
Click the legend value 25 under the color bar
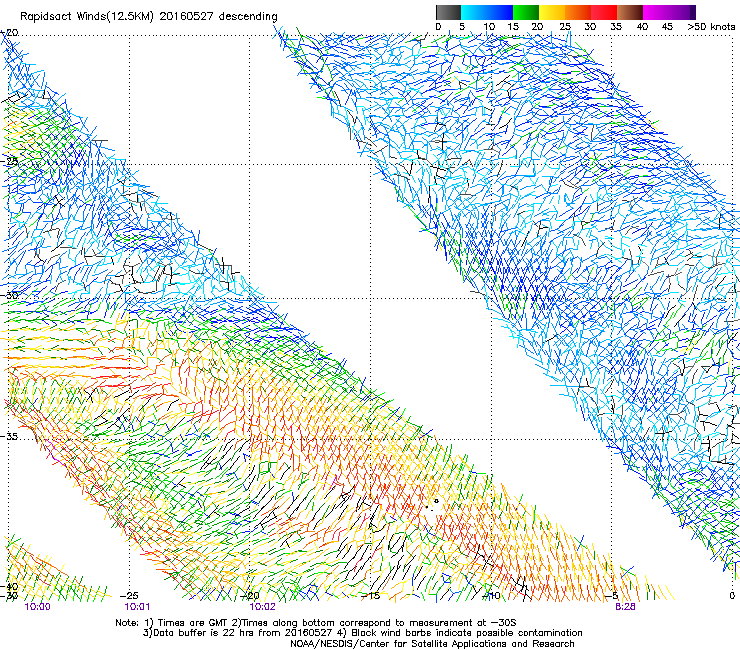(565, 27)
